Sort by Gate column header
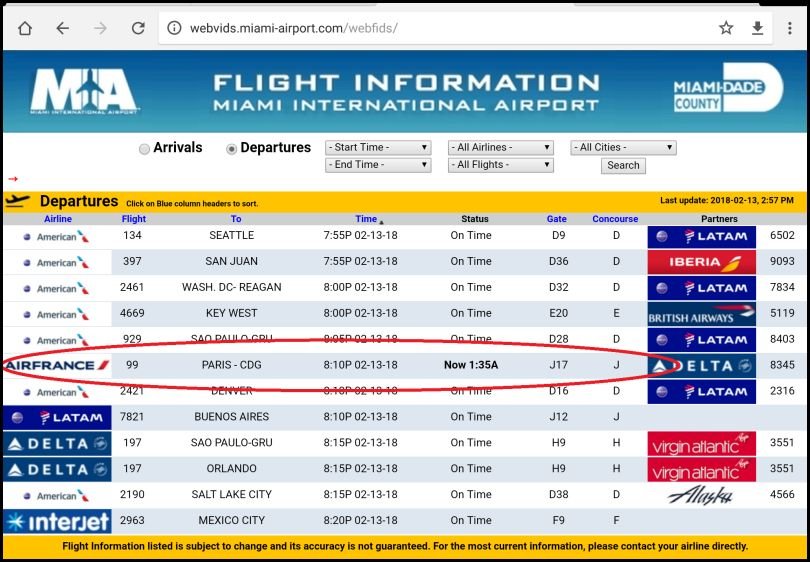 [x=556, y=219]
